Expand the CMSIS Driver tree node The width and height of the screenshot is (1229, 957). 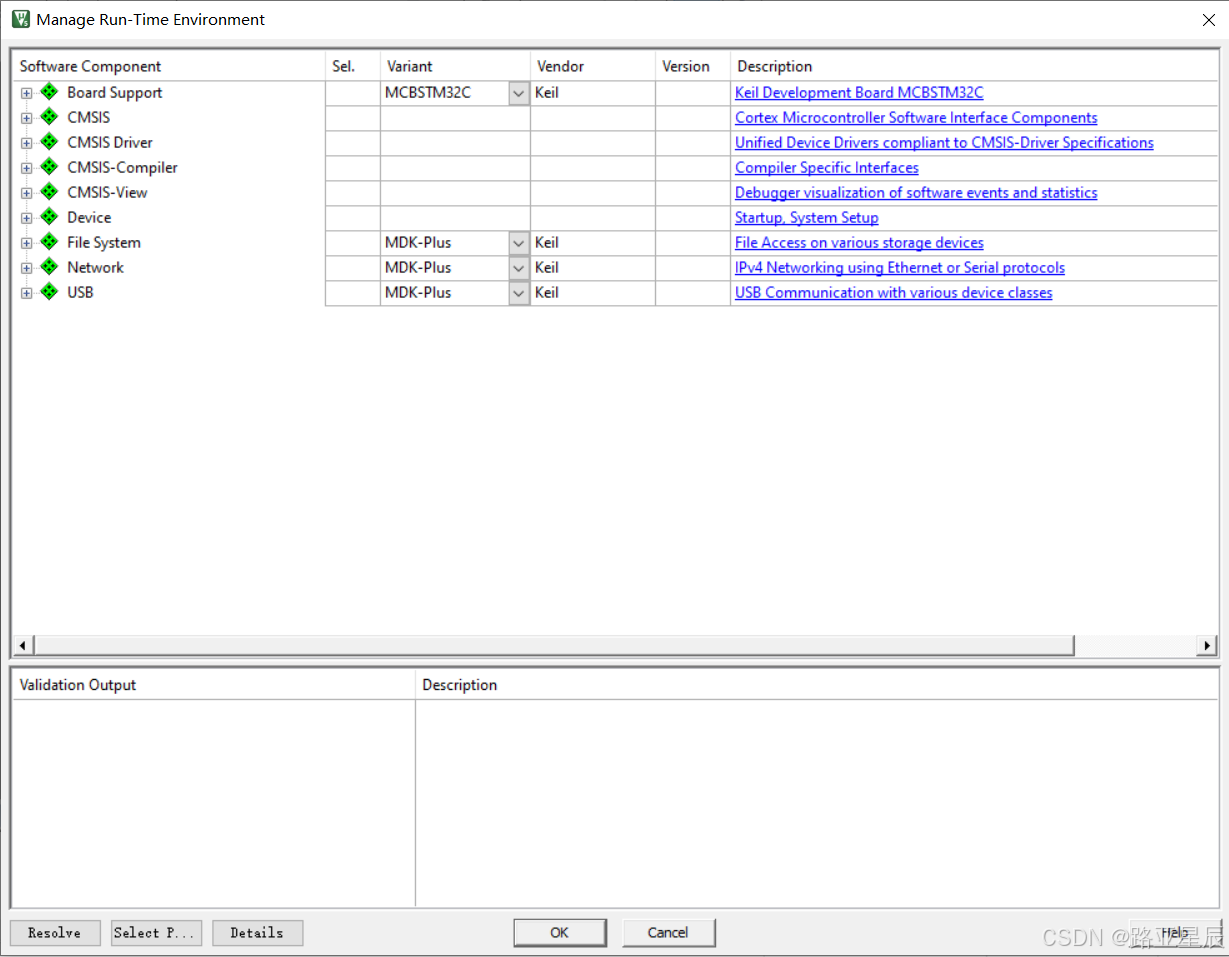[x=27, y=143]
